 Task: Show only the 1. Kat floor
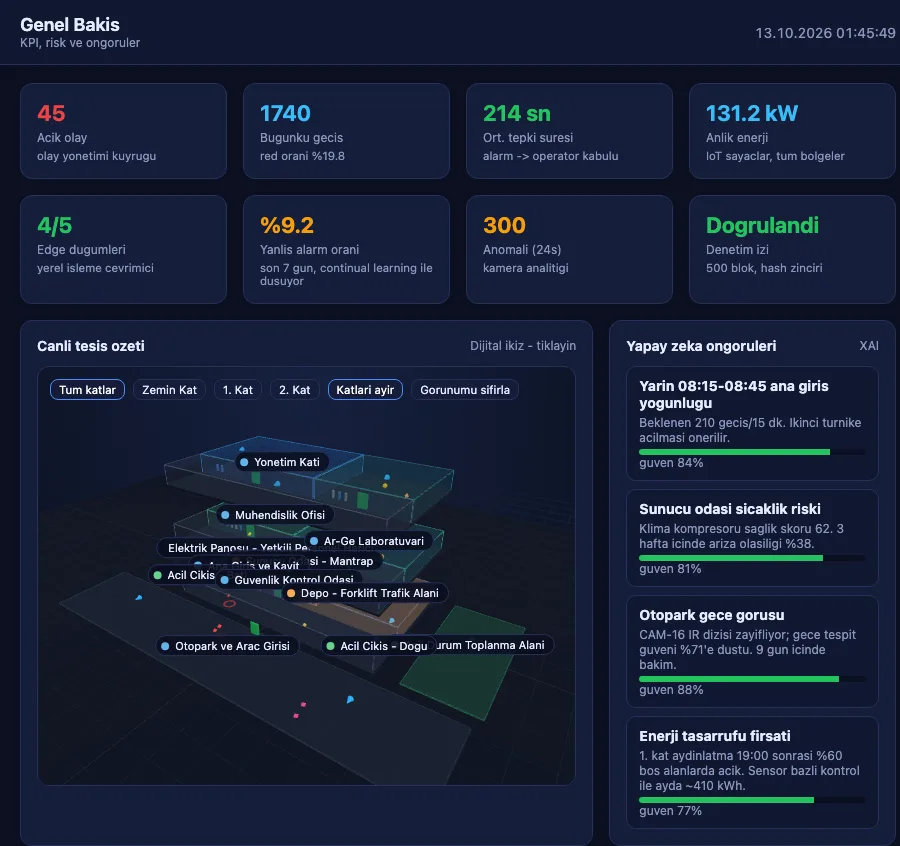coord(238,390)
